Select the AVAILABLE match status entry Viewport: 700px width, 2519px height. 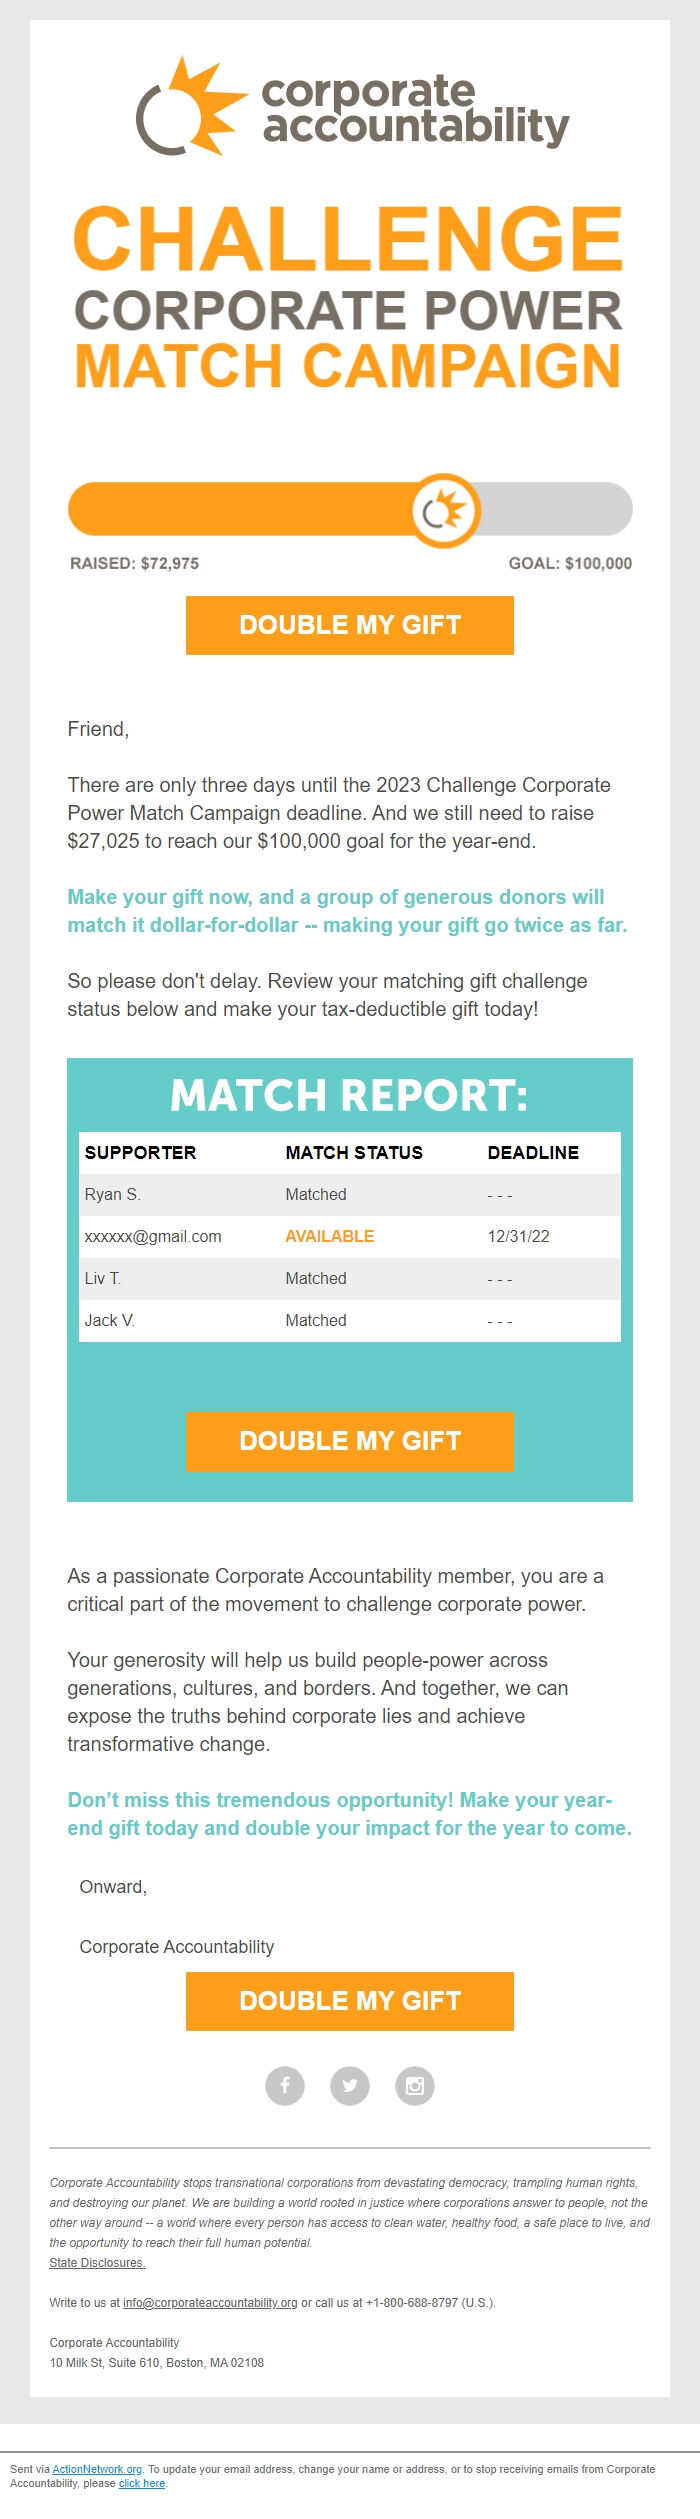(x=328, y=1236)
